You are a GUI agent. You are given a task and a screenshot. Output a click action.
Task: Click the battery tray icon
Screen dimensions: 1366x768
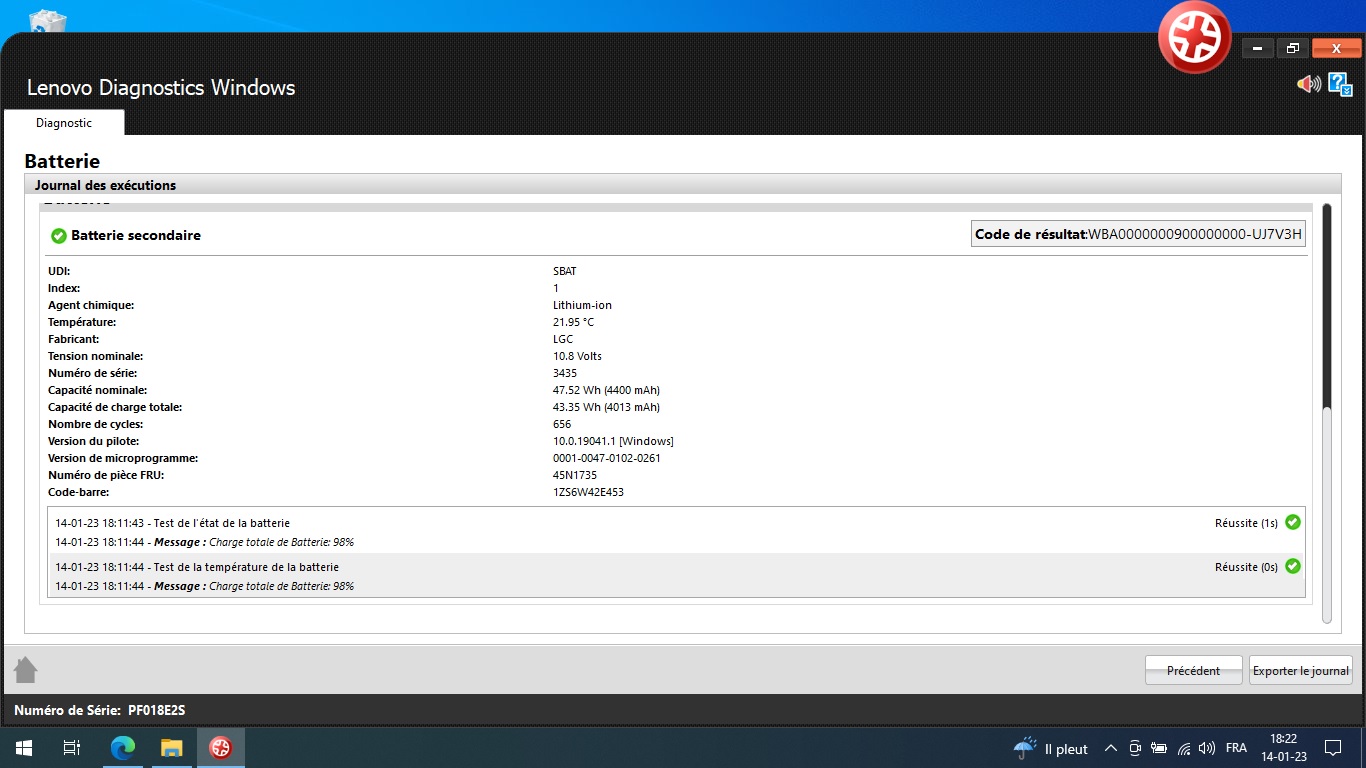tap(1159, 748)
